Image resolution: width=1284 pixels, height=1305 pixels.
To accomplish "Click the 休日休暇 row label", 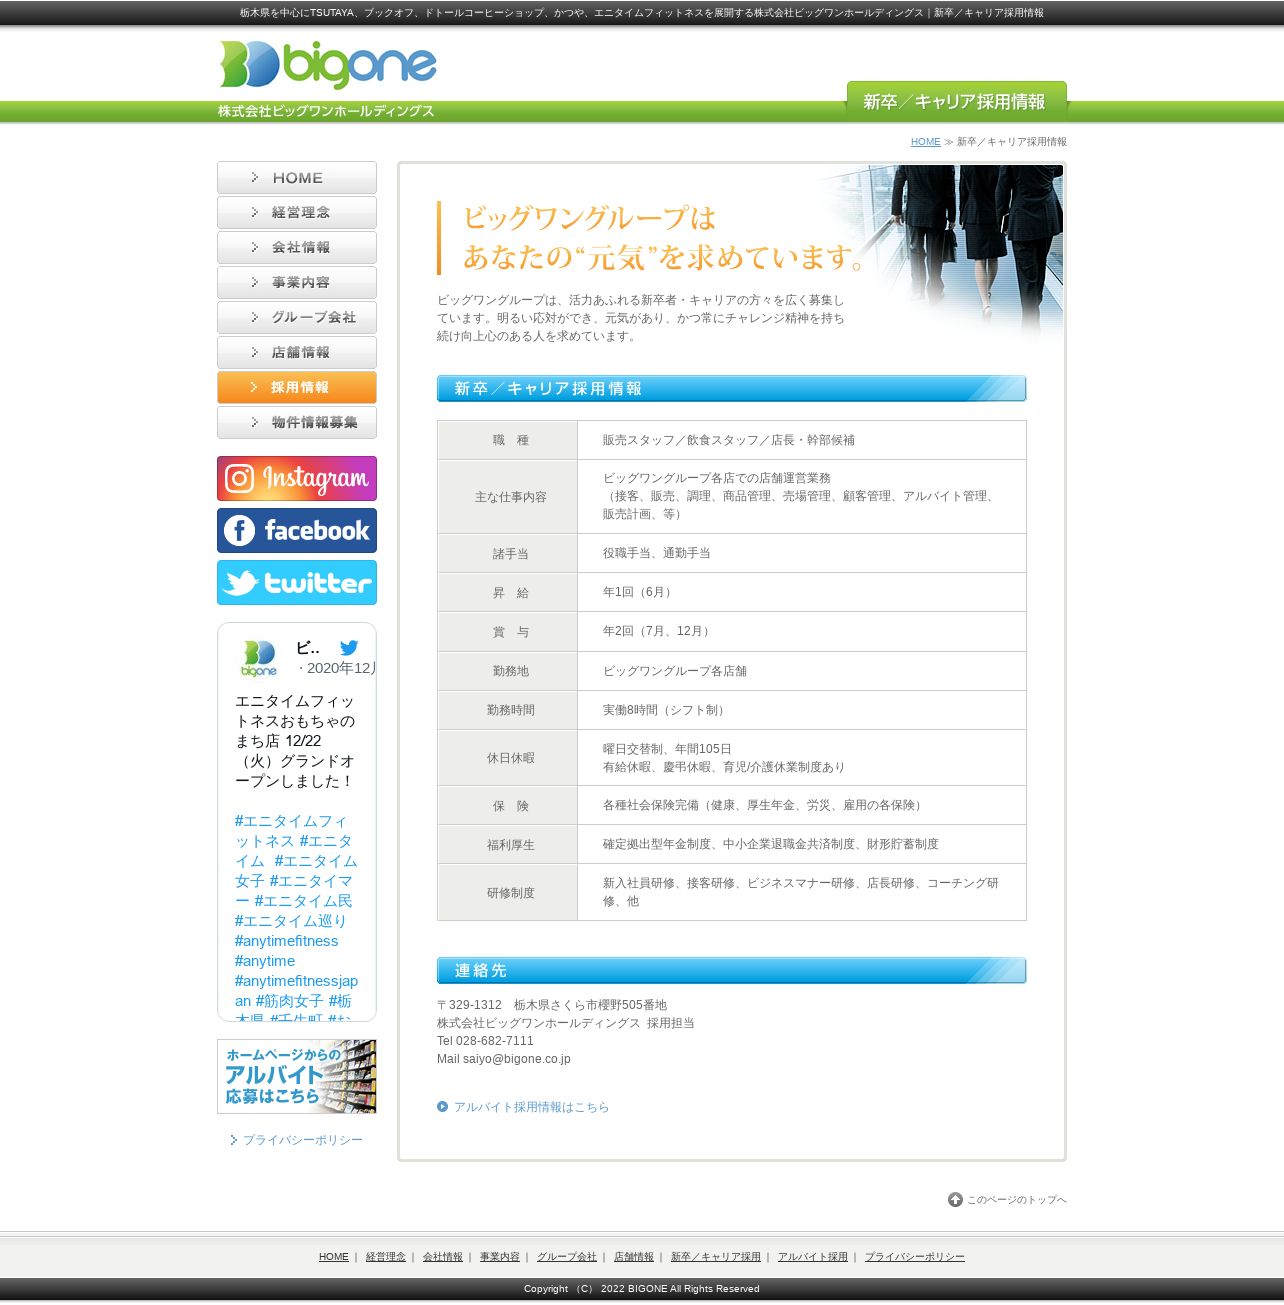I will click(508, 758).
